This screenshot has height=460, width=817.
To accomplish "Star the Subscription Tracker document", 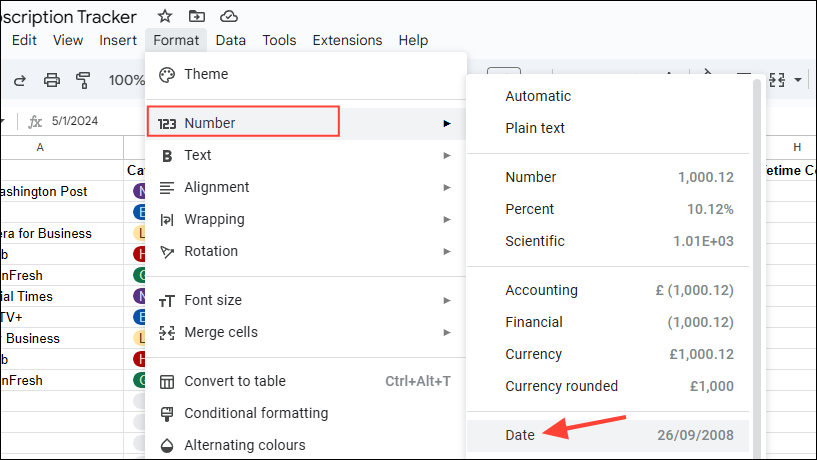I will [165, 17].
